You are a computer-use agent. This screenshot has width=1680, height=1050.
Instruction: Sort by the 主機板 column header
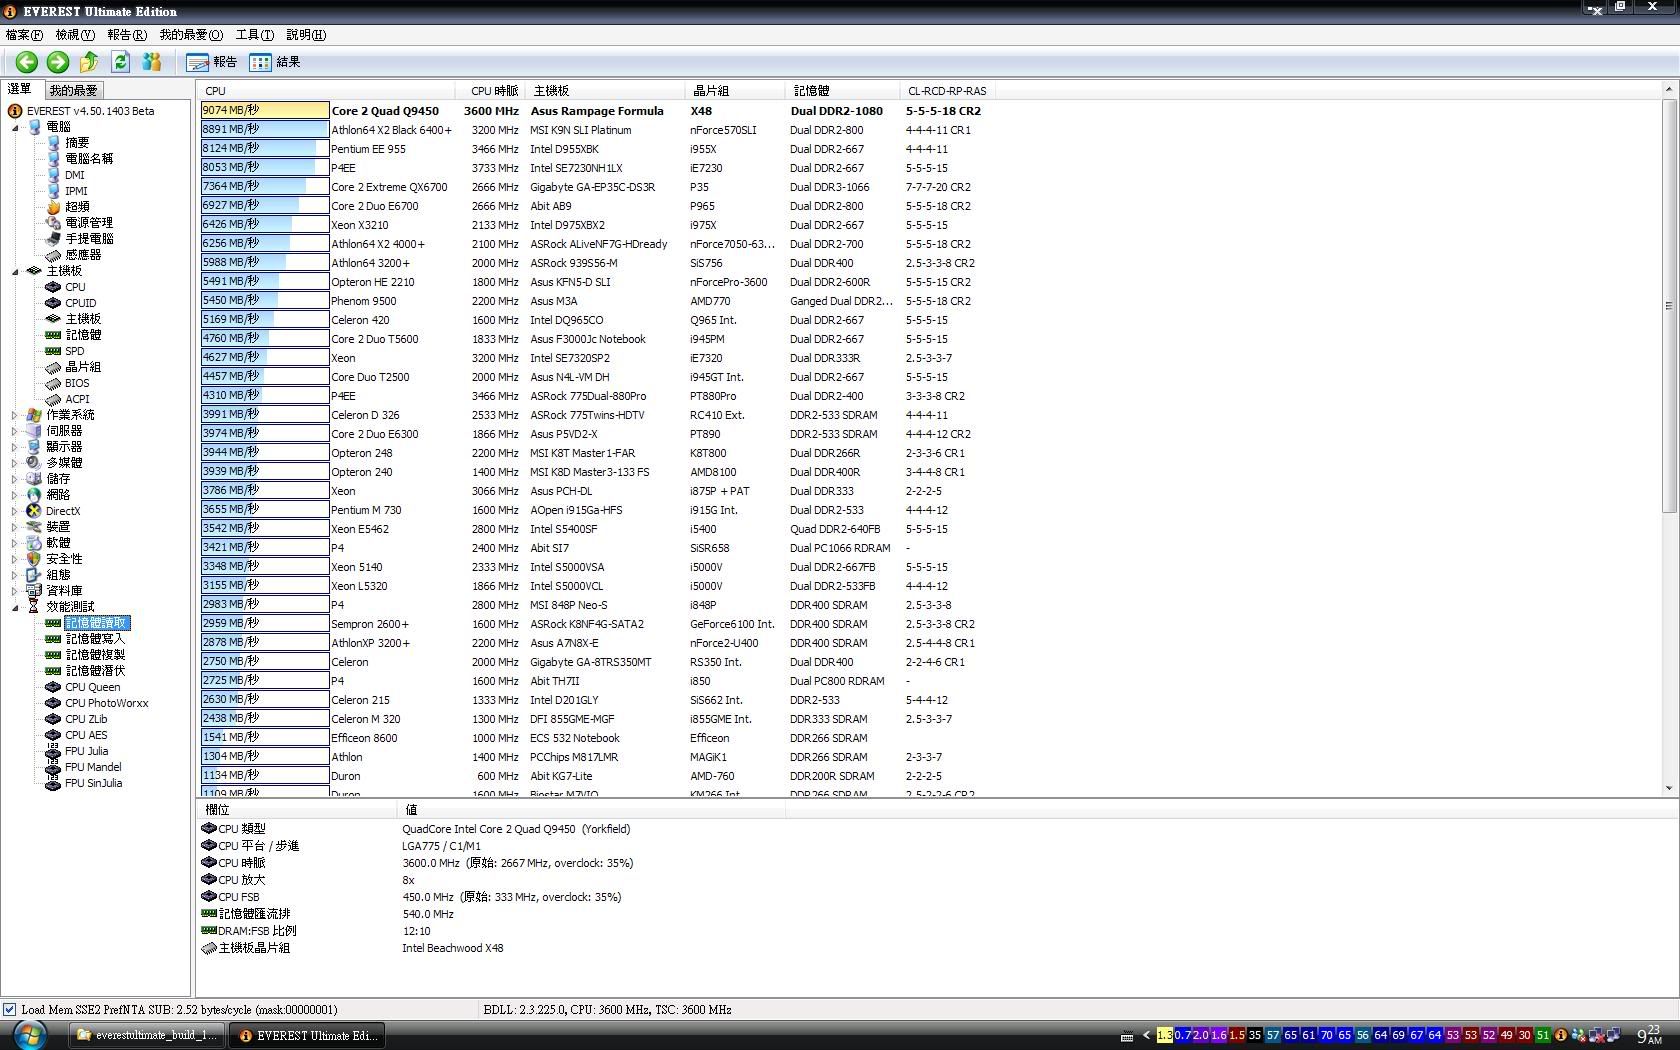click(x=605, y=91)
